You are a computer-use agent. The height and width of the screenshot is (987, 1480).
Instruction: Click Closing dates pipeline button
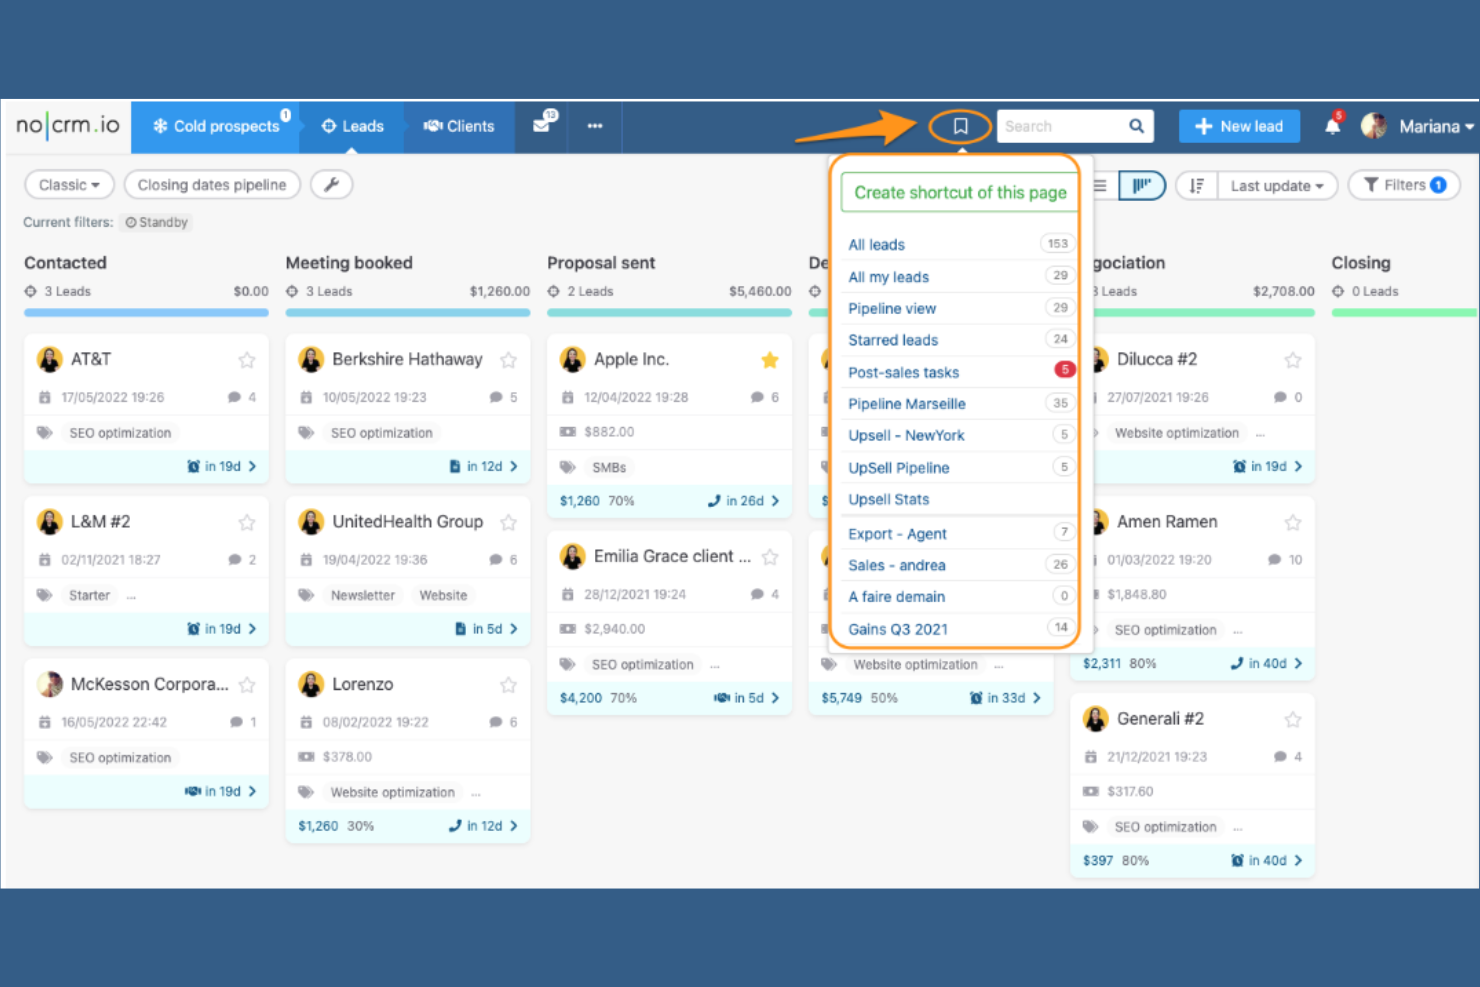coord(212,185)
